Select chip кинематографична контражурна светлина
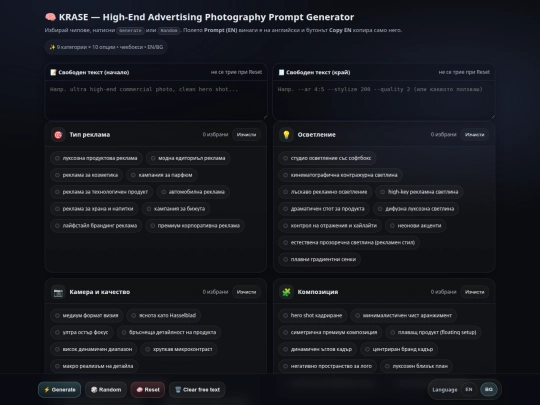Viewport: 540px width, 405px height. 340,175
